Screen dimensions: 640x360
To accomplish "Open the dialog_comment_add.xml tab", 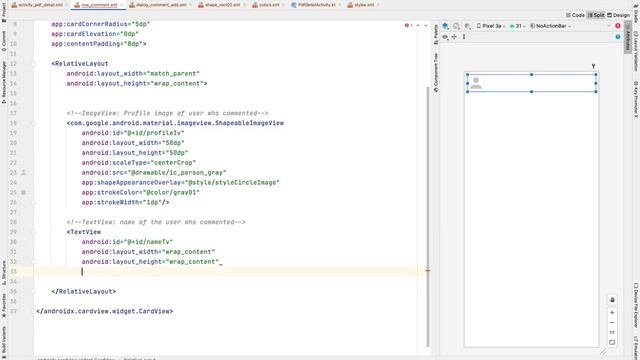I will coord(160,5).
